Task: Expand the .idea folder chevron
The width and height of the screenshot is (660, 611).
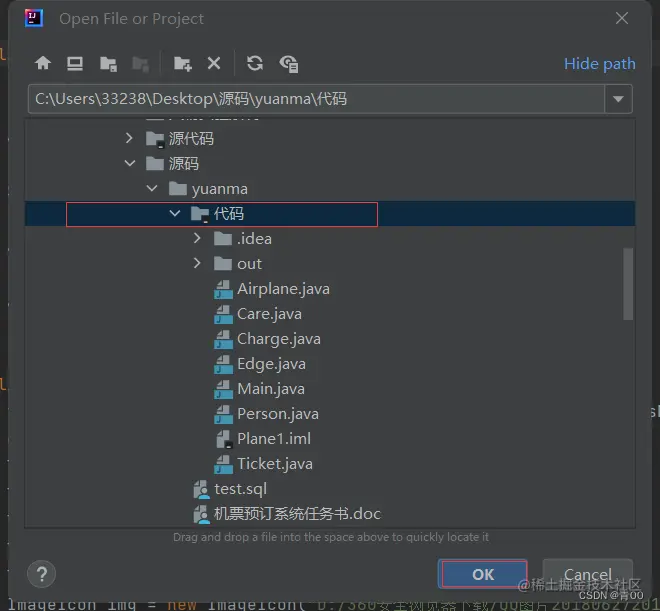Action: click(197, 238)
